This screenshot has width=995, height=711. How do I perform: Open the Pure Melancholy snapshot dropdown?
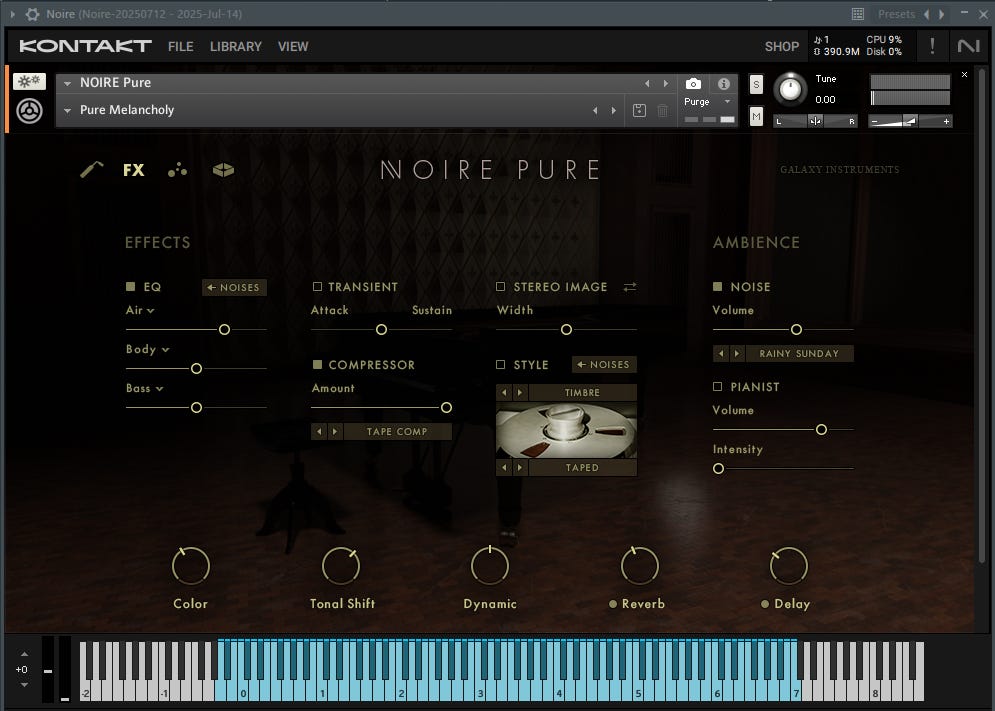pyautogui.click(x=67, y=110)
